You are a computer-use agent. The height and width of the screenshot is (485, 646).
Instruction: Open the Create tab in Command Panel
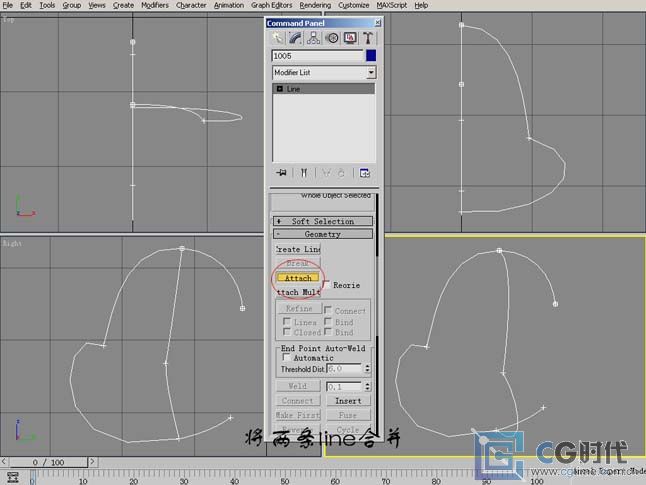(277, 38)
